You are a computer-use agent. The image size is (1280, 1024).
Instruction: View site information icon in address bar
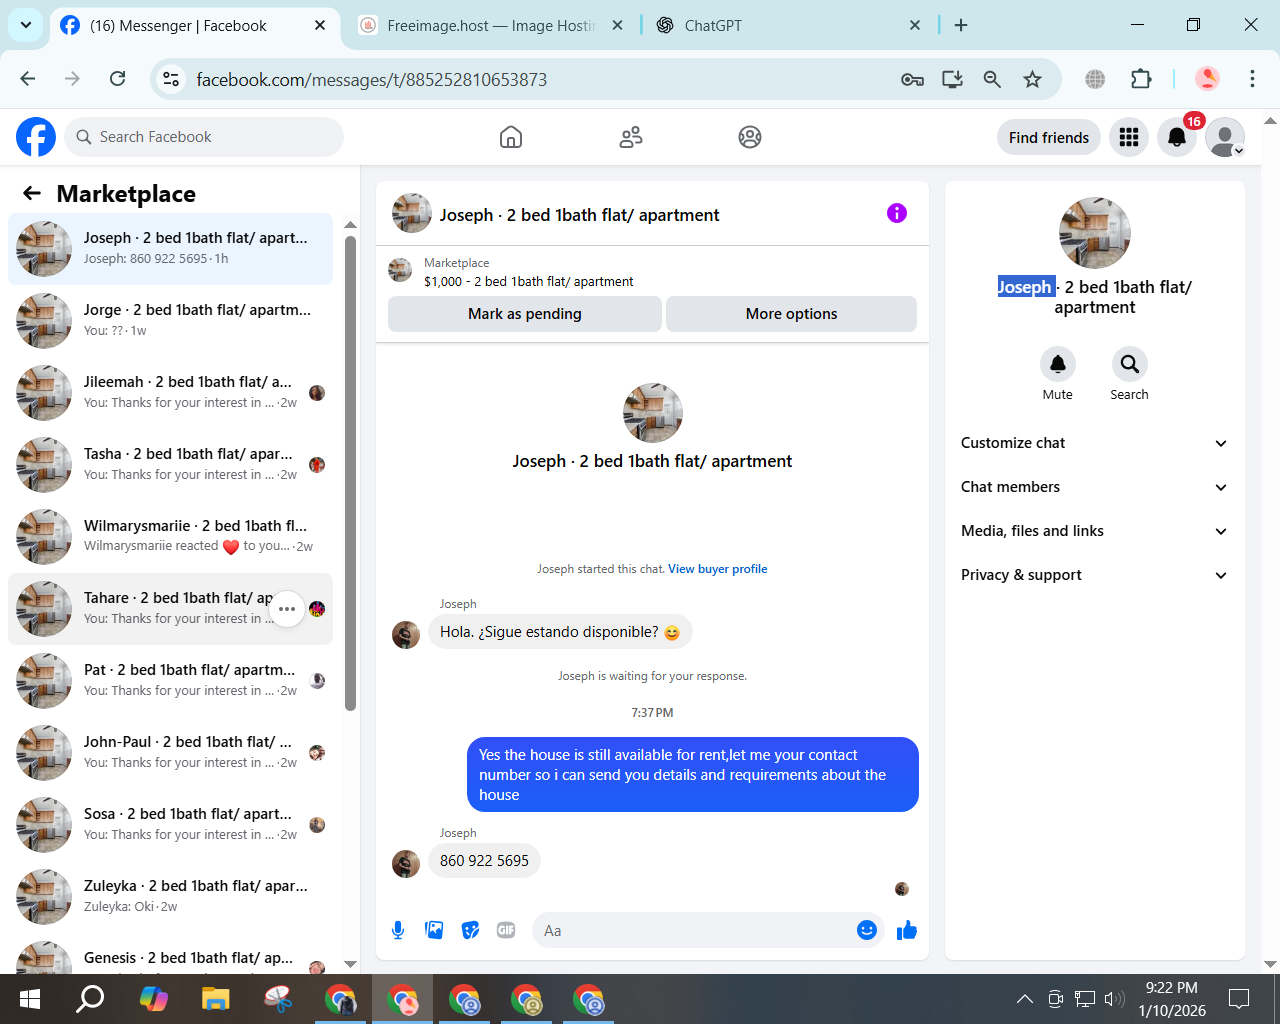pyautogui.click(x=171, y=79)
